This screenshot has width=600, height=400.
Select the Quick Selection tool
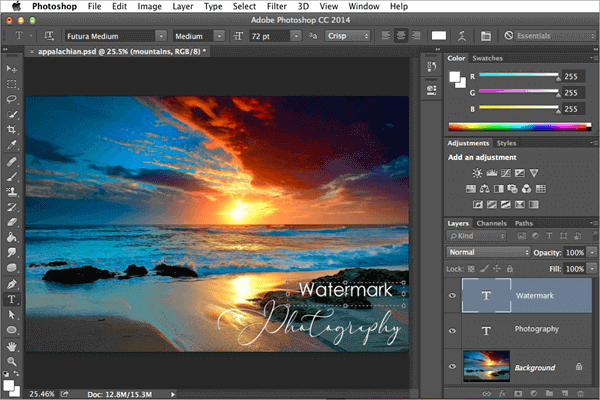pos(11,114)
